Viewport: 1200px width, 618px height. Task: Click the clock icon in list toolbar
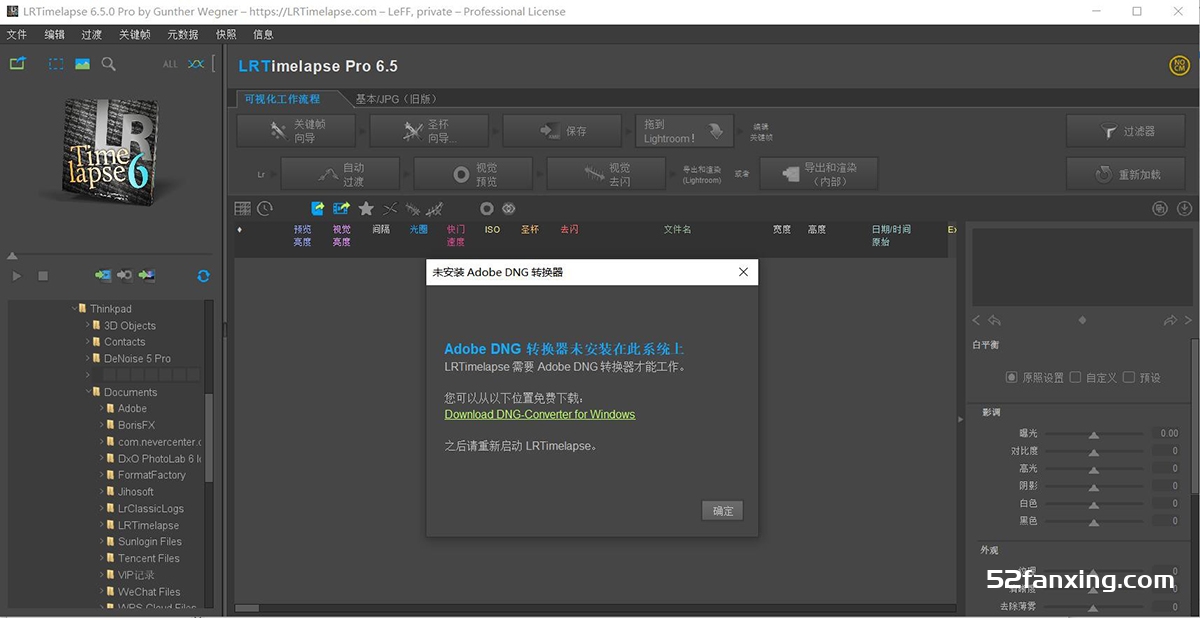(265, 209)
